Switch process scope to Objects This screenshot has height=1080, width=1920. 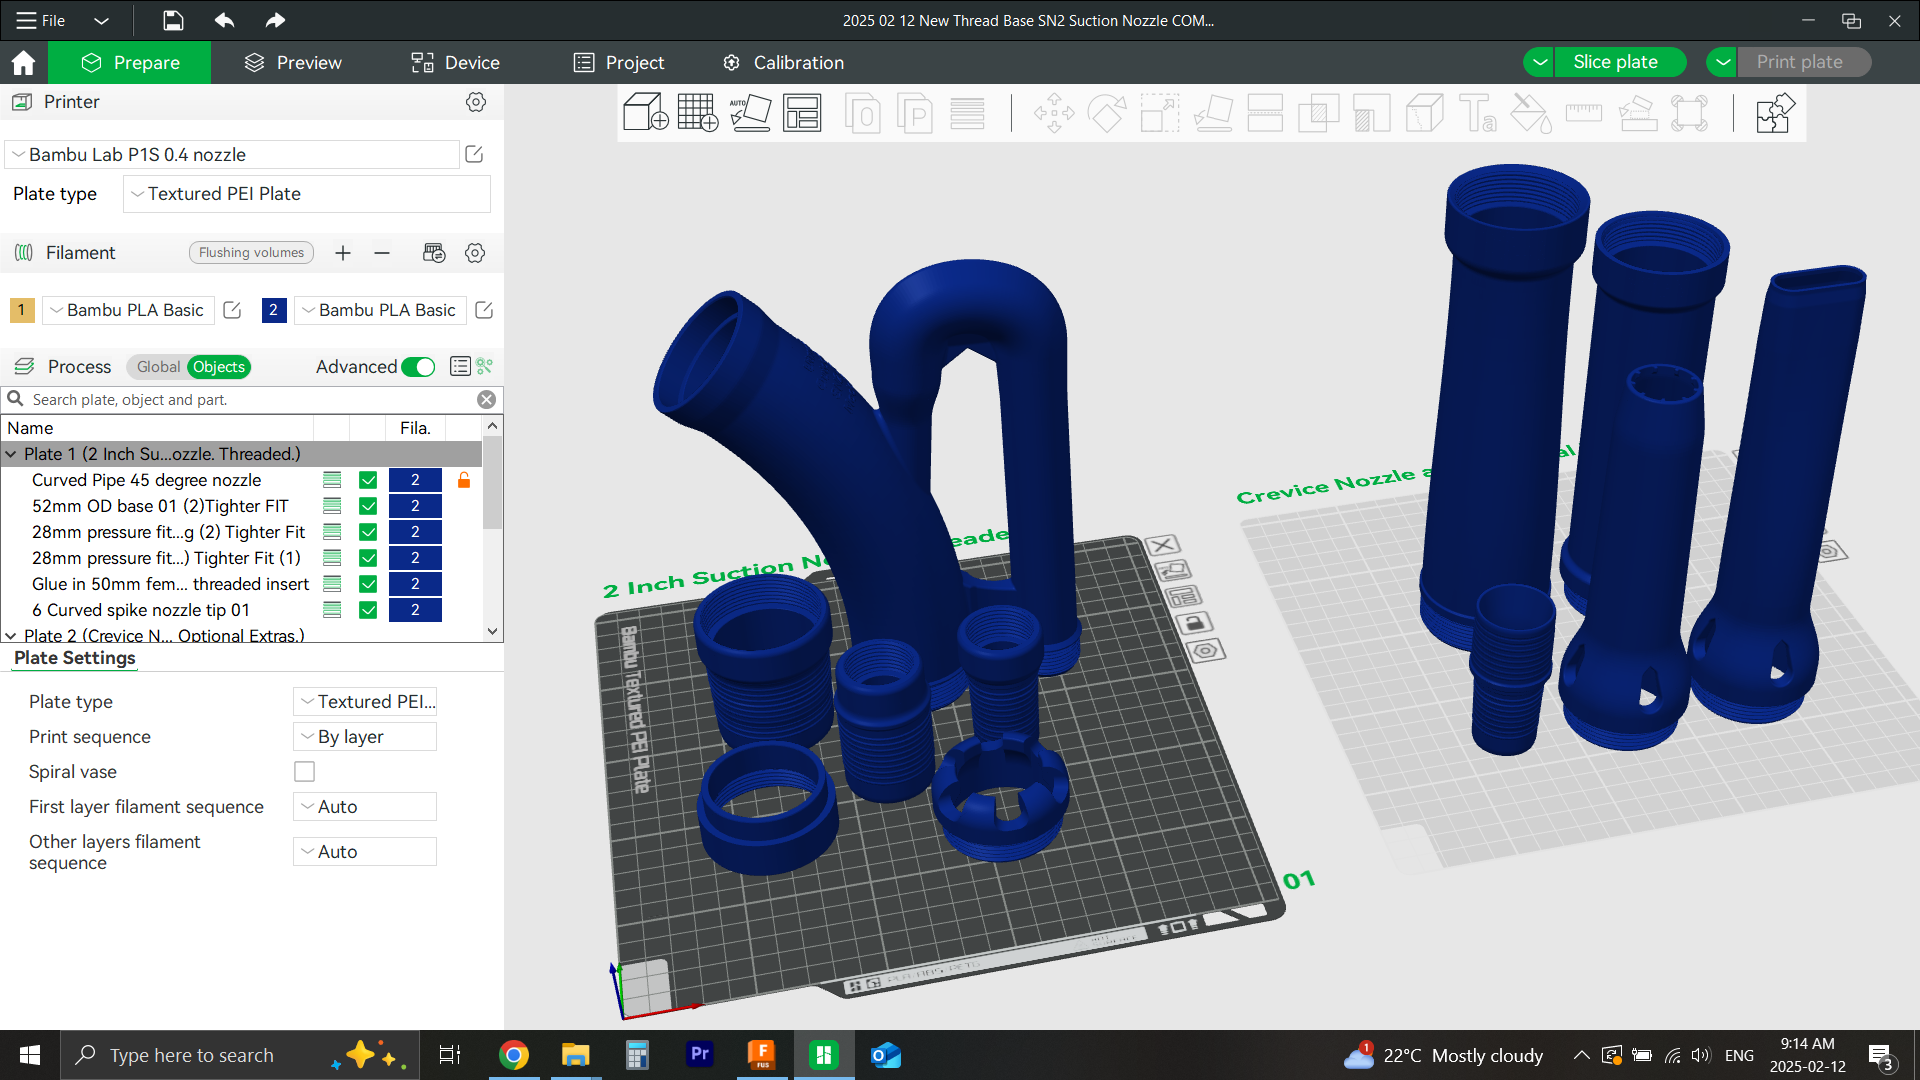click(x=219, y=367)
